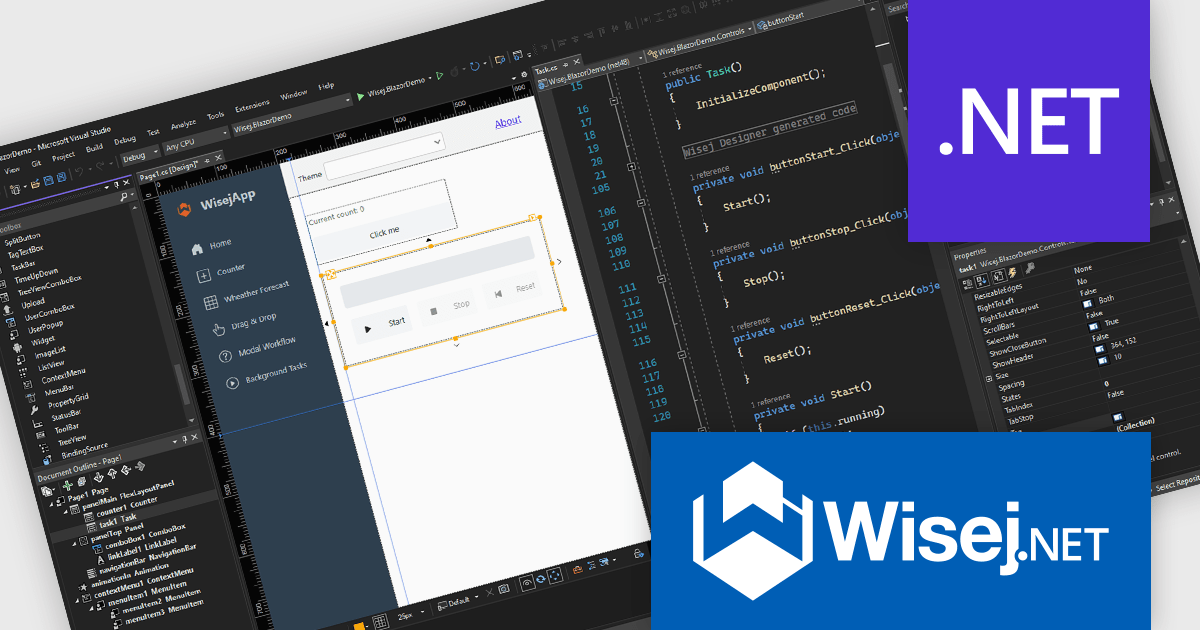This screenshot has width=1200, height=630.
Task: Expand the Size property group
Action: pyautogui.click(x=989, y=375)
